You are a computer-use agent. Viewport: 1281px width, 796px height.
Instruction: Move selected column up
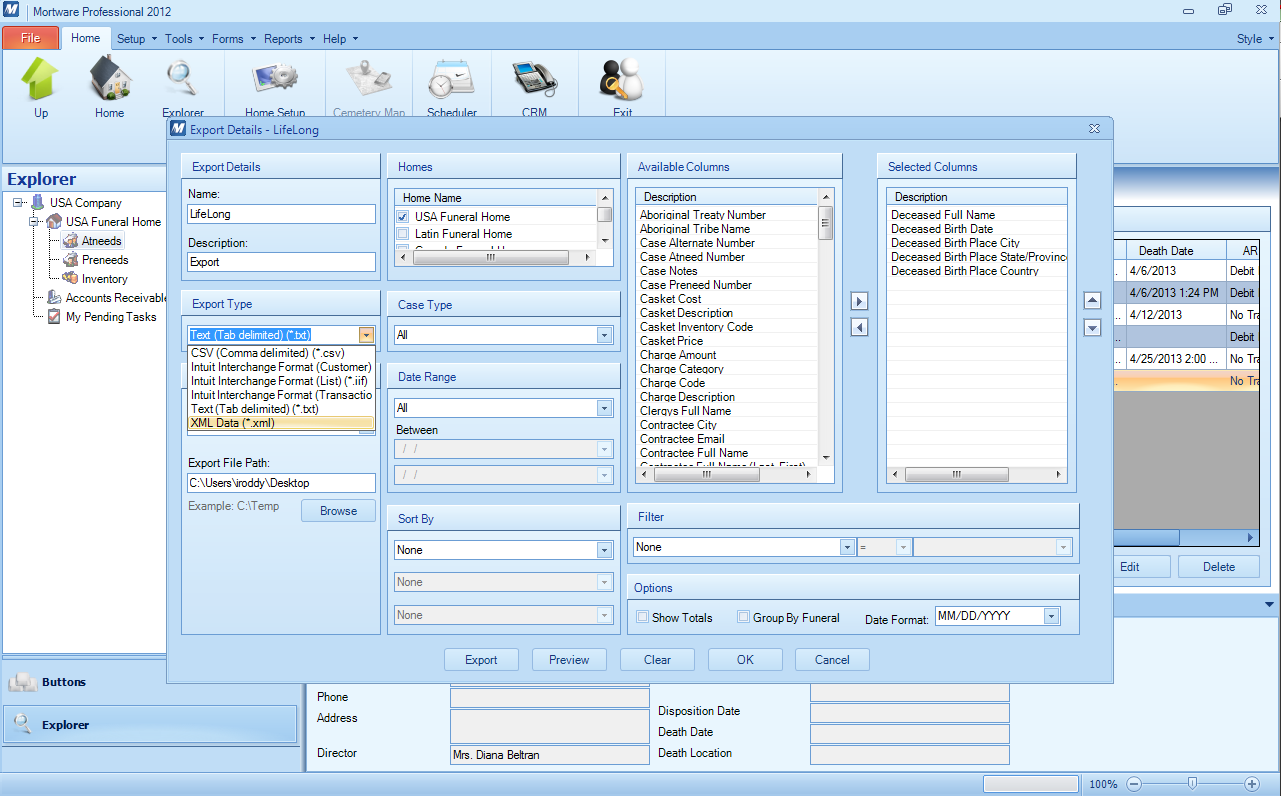(1093, 301)
